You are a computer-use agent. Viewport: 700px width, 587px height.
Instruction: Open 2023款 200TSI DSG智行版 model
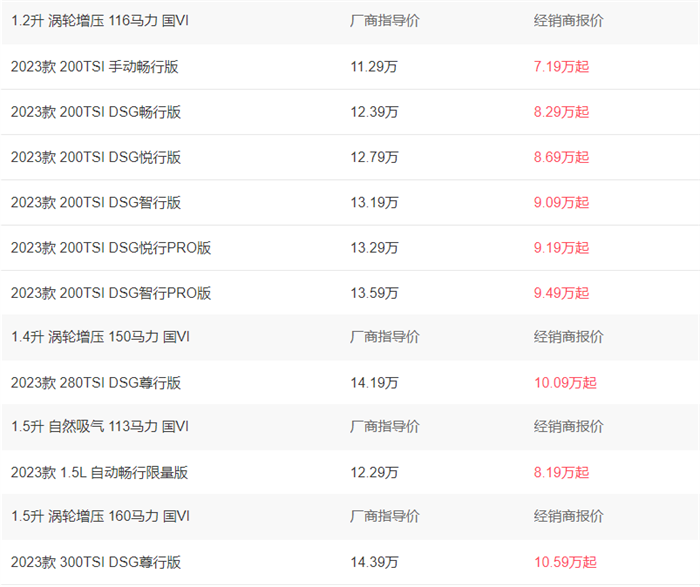96,203
